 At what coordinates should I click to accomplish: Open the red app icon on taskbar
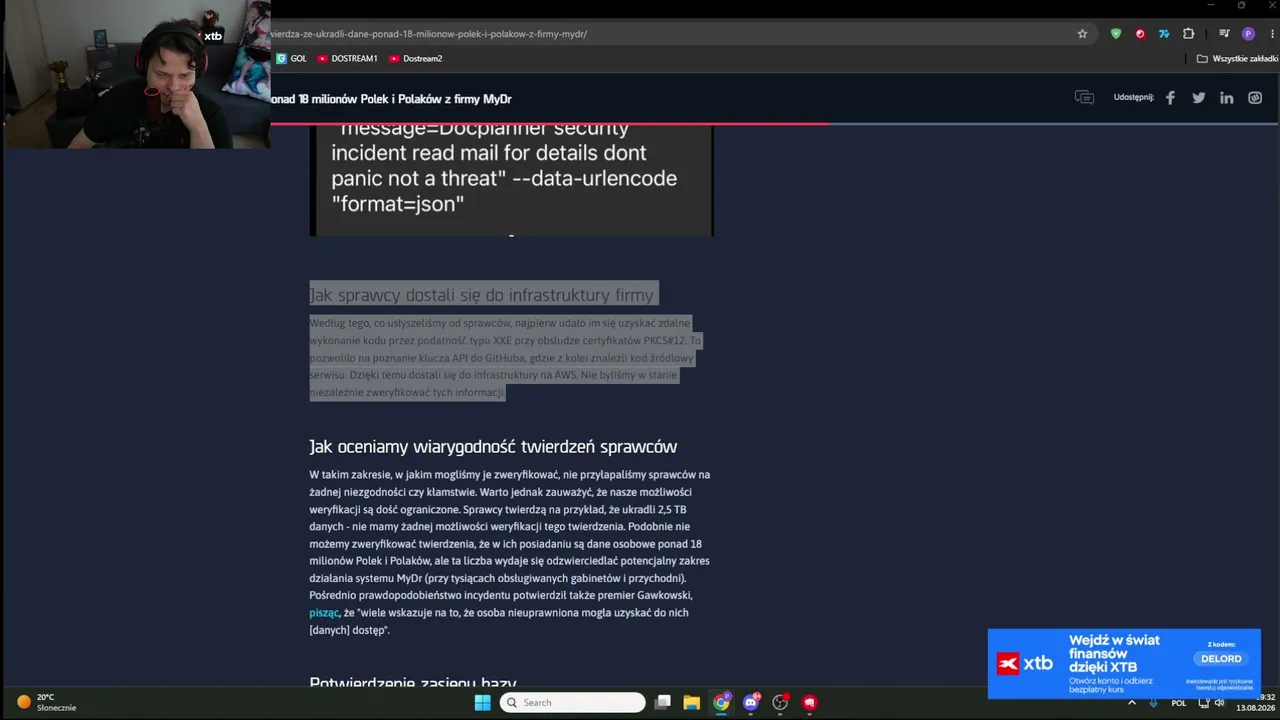(x=810, y=702)
